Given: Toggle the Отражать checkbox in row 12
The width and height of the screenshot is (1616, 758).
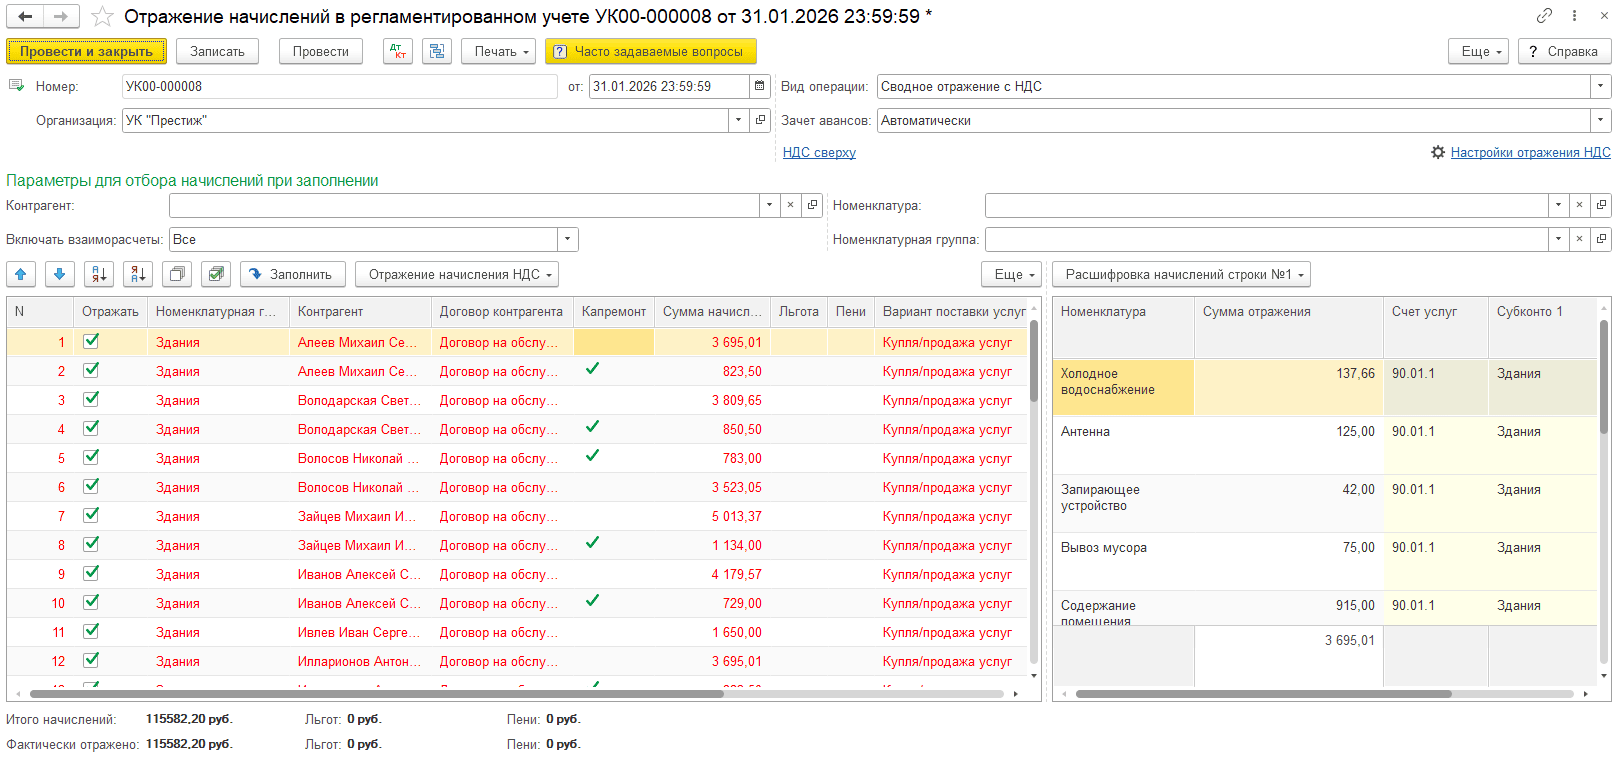Looking at the screenshot, I should click(91, 660).
